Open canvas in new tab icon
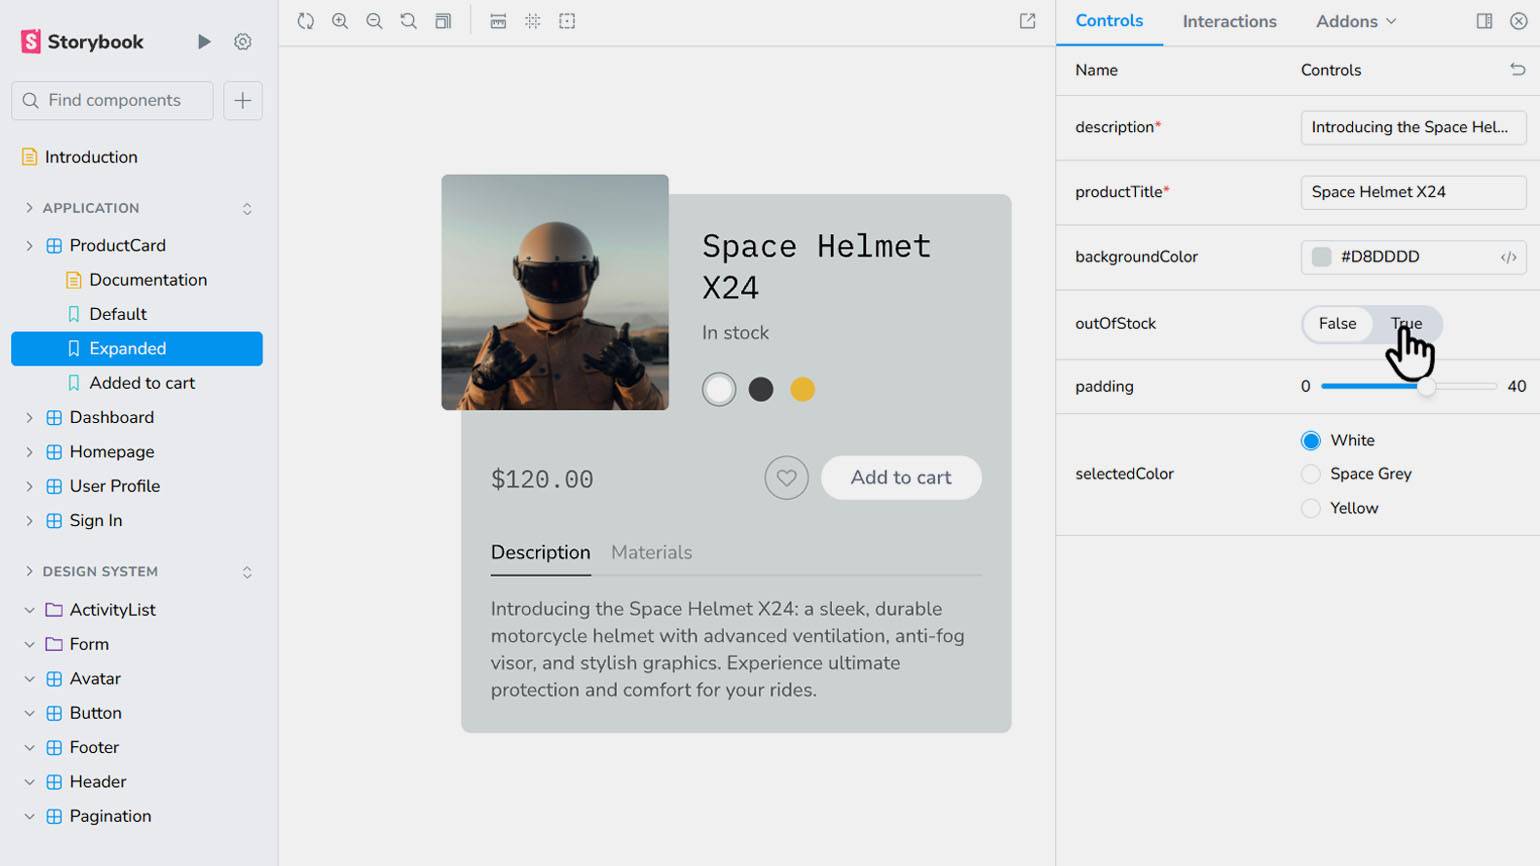1540x866 pixels. pyautogui.click(x=1027, y=21)
